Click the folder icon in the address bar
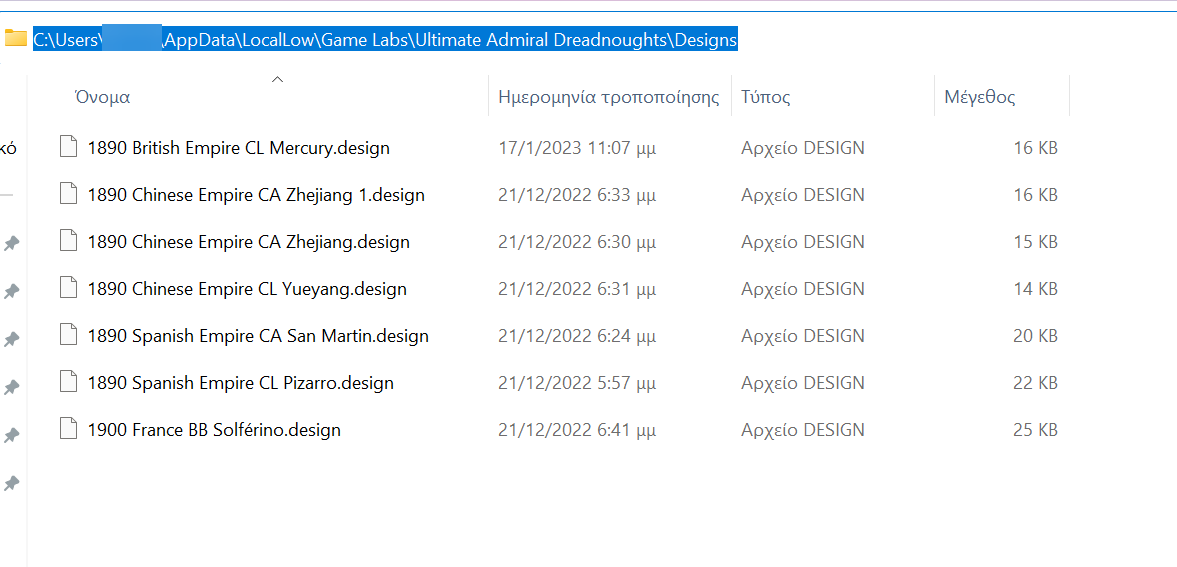This screenshot has height=567, width=1177. point(15,38)
